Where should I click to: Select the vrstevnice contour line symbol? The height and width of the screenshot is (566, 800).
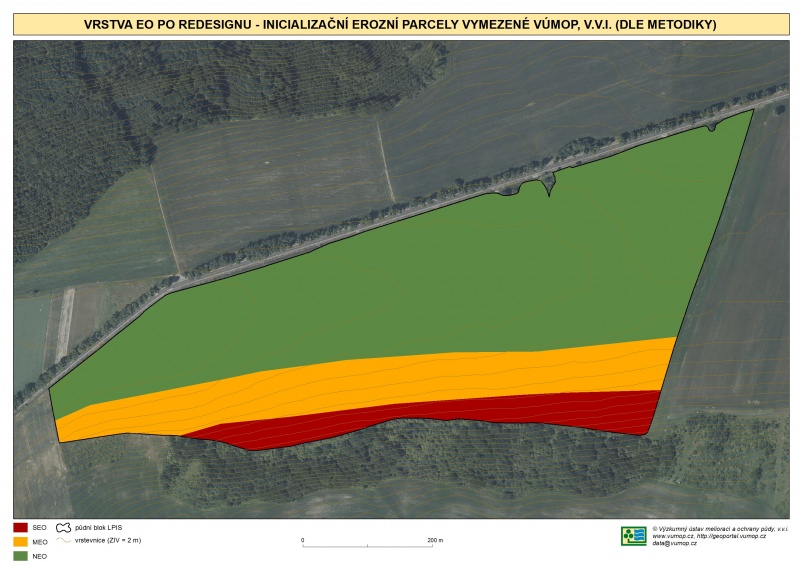[64, 540]
